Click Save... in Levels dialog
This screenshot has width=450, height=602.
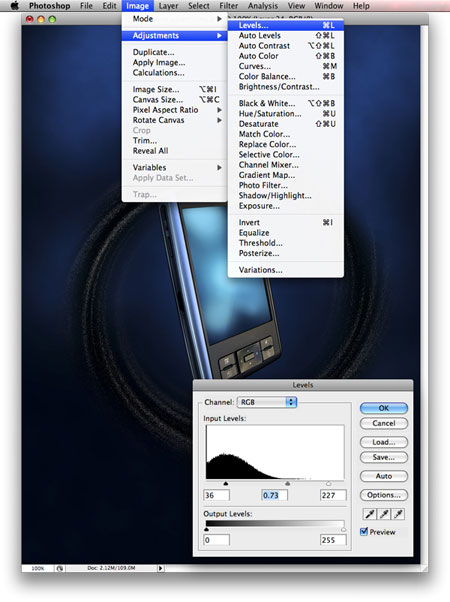[384, 457]
